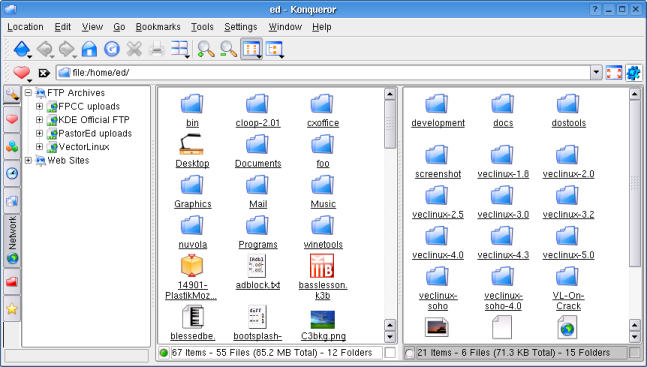Click the Home toolbar icon
The width and height of the screenshot is (647, 367).
[x=89, y=49]
